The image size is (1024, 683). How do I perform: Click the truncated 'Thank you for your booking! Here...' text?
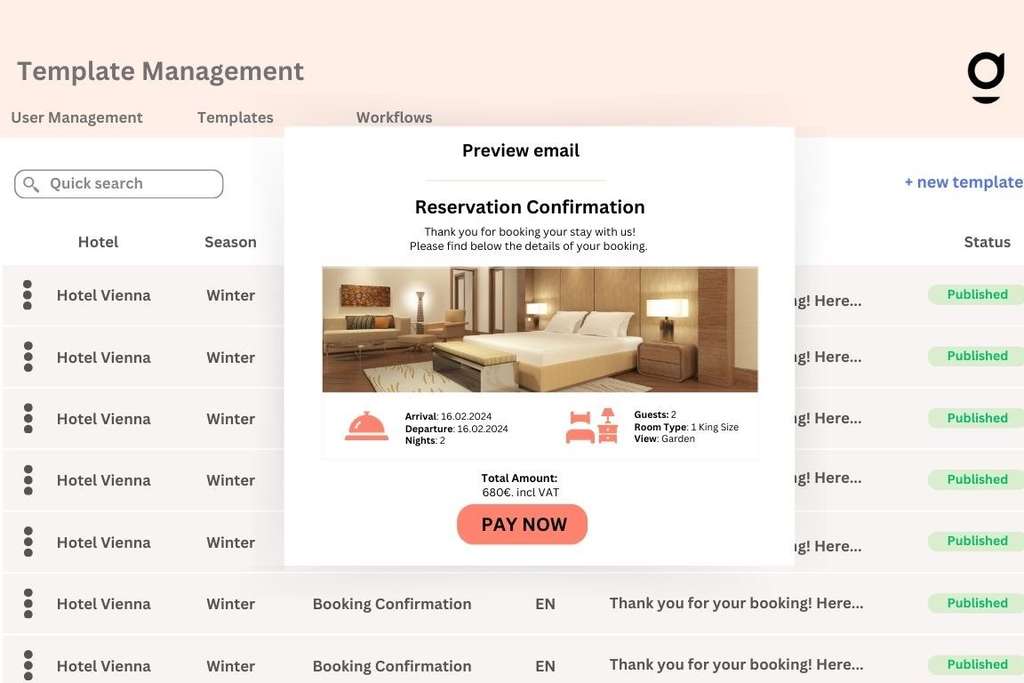[737, 604]
